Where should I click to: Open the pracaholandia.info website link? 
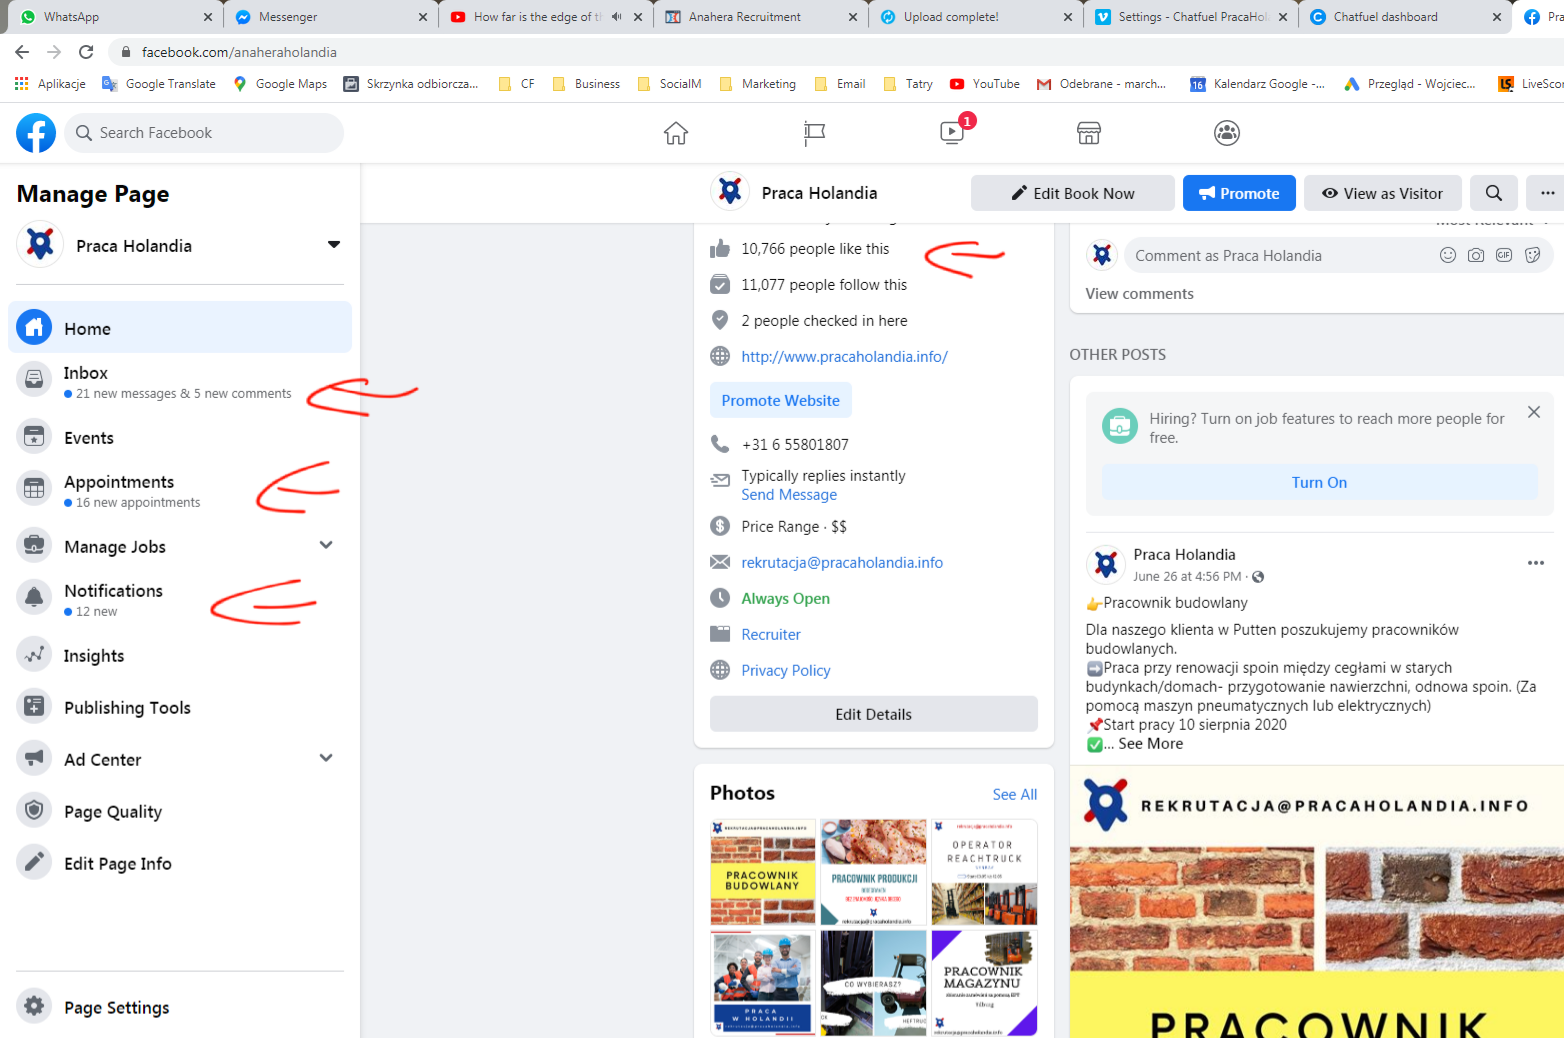[x=844, y=356]
